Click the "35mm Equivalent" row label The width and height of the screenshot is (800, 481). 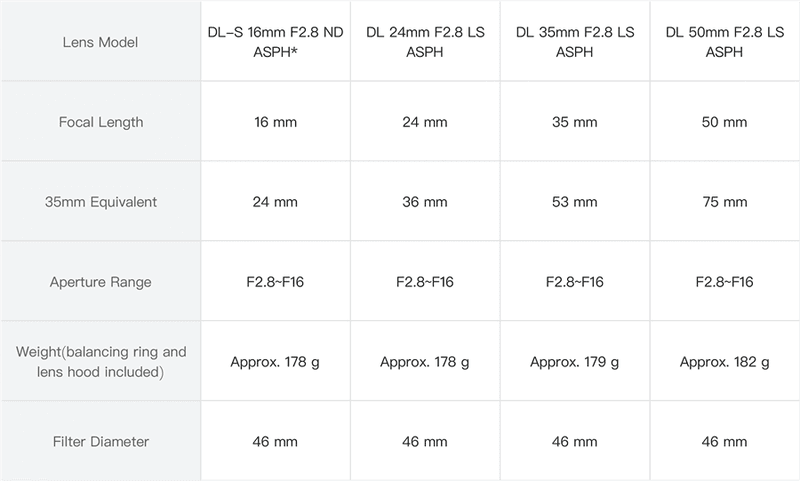coord(100,202)
